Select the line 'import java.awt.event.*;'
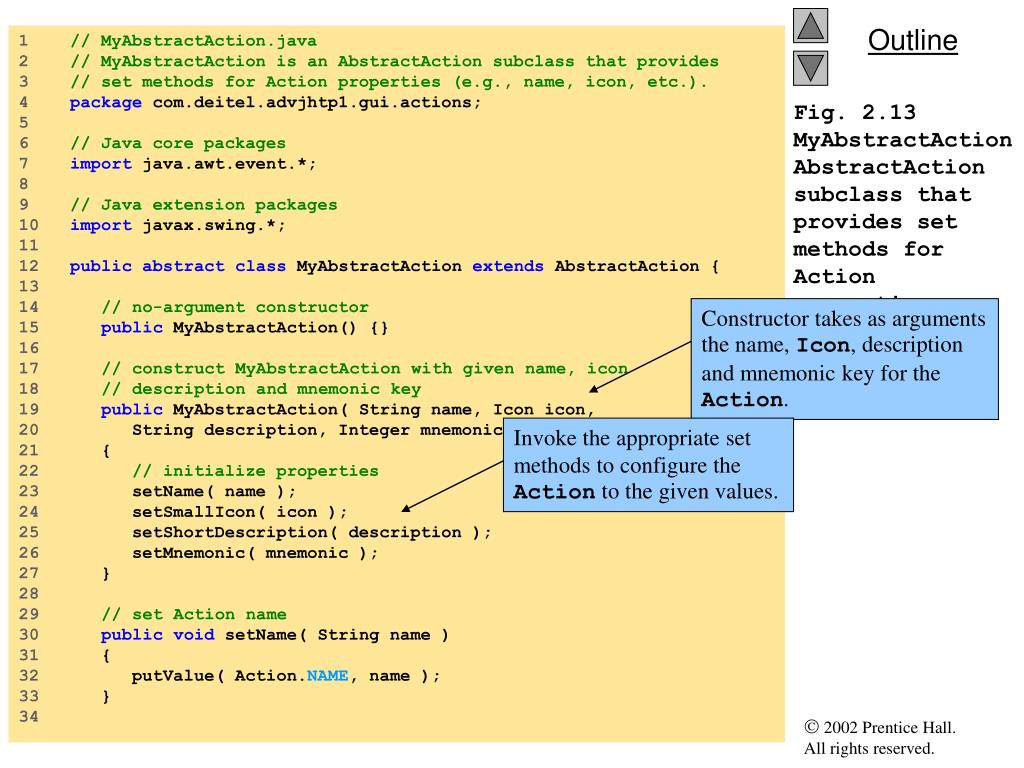 click(x=193, y=164)
